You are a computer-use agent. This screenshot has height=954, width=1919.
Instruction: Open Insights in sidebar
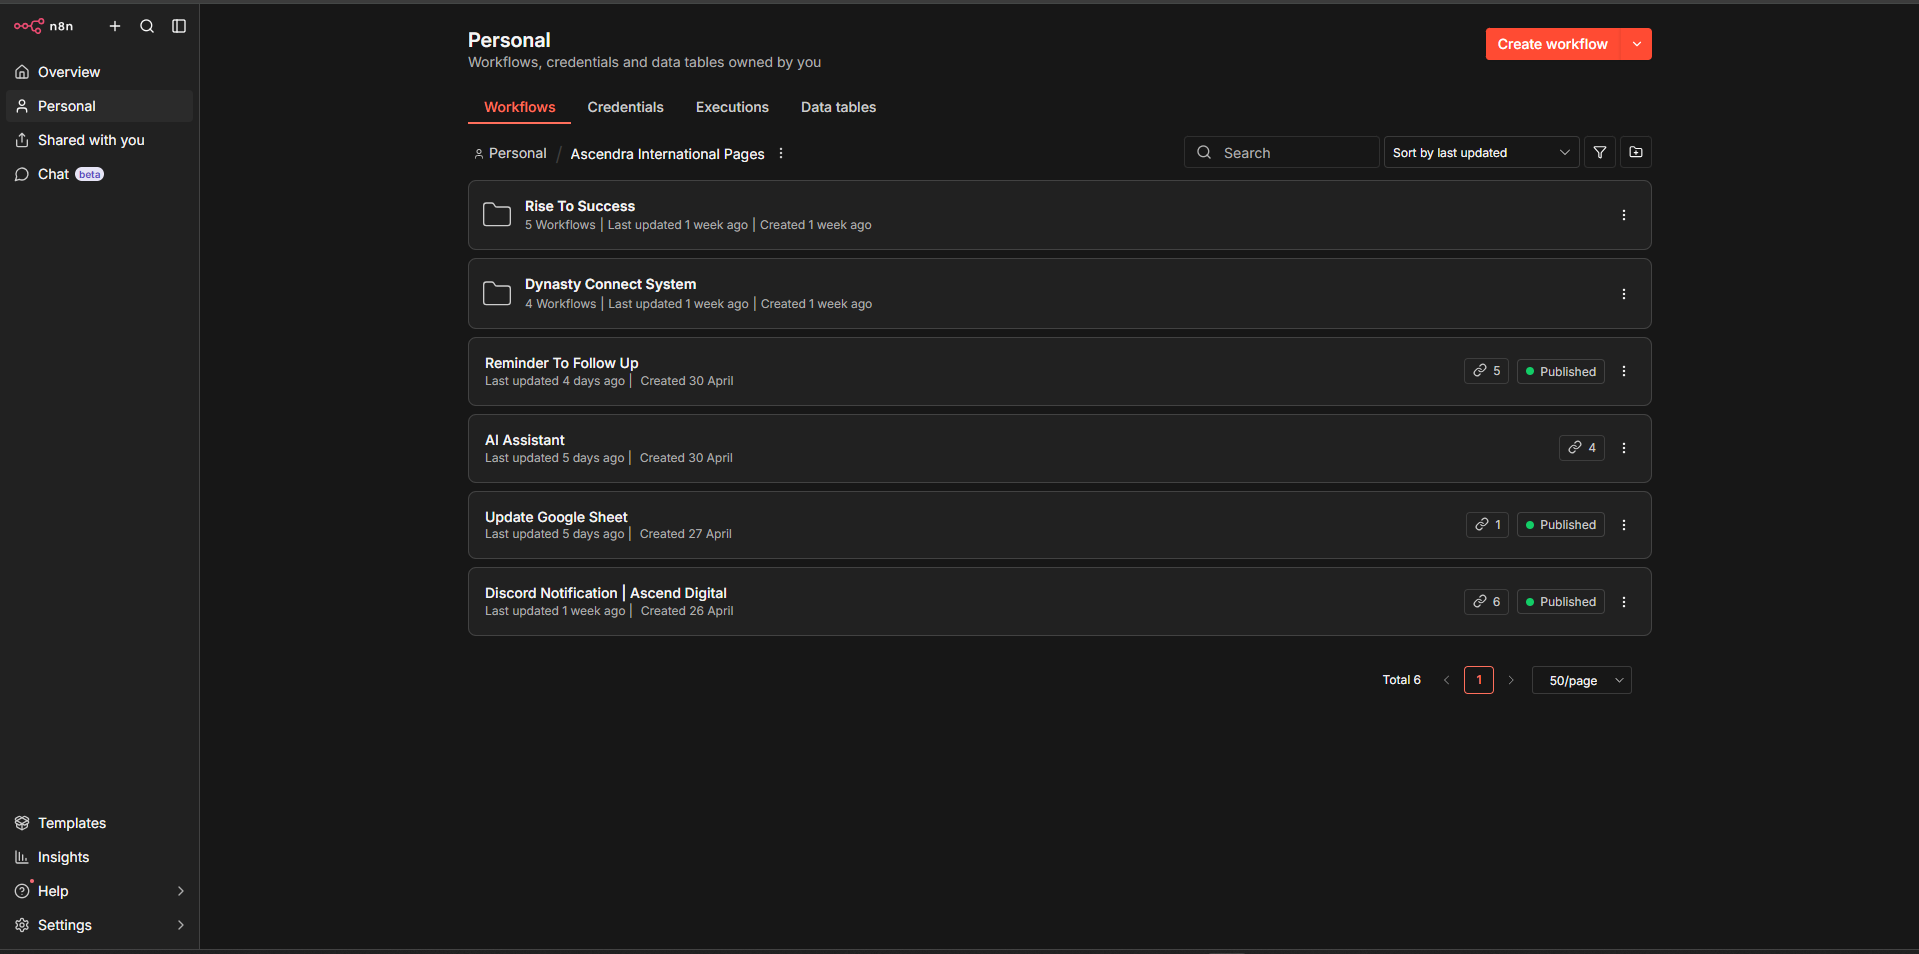pos(99,857)
